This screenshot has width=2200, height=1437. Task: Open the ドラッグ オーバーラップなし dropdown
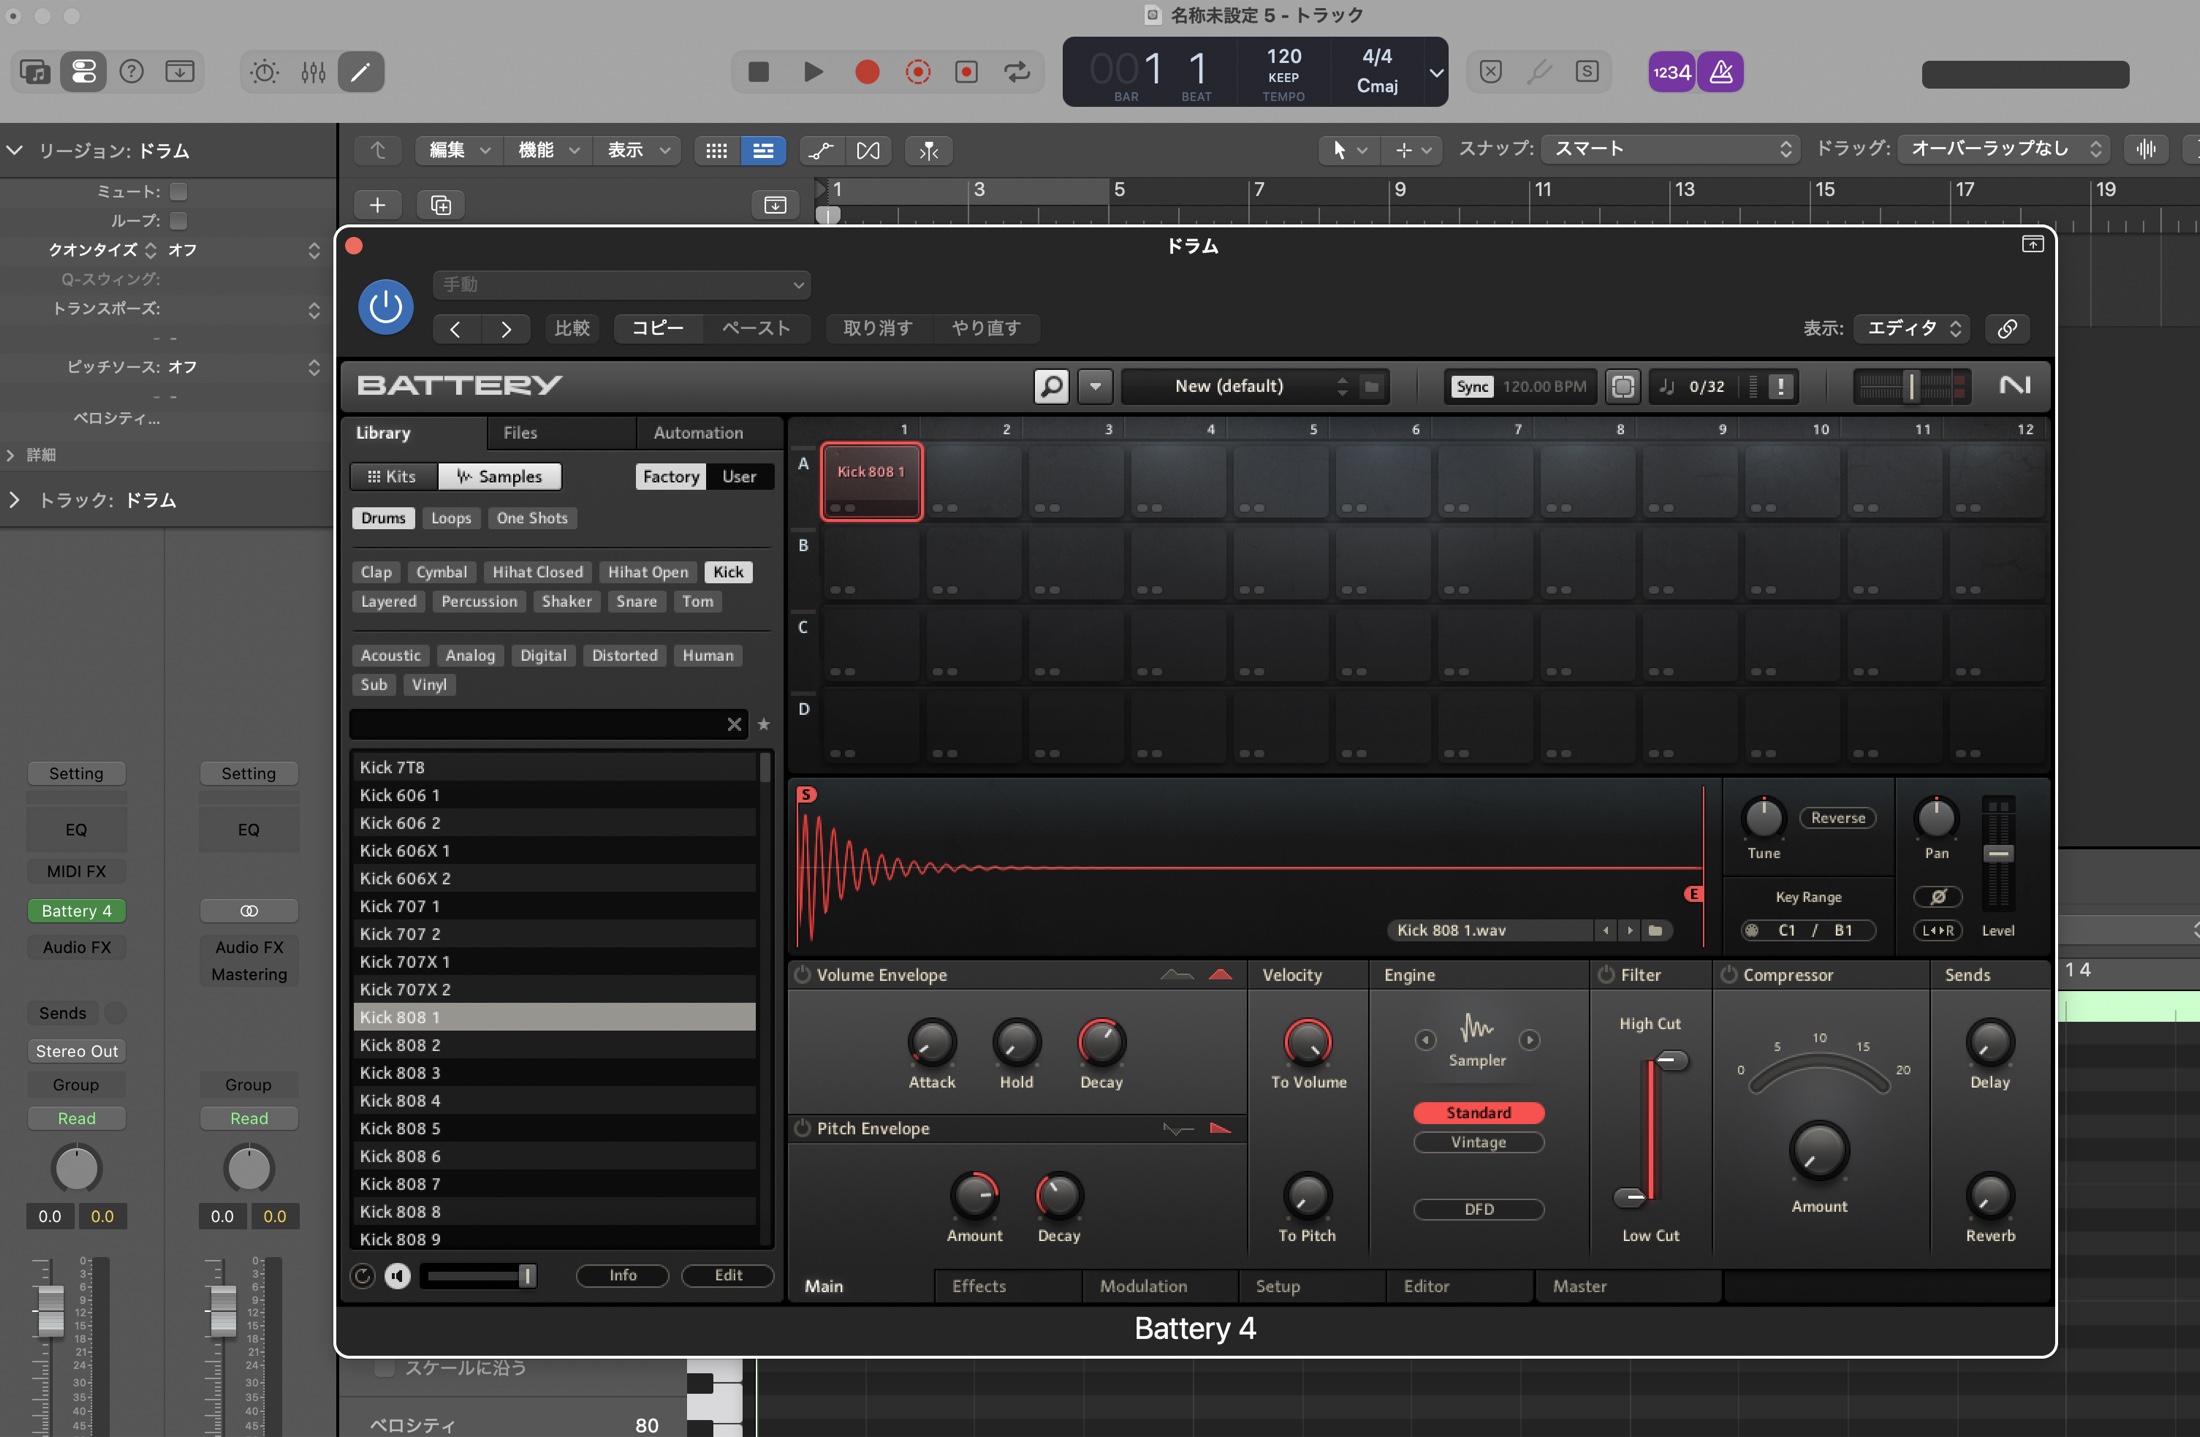(2003, 149)
